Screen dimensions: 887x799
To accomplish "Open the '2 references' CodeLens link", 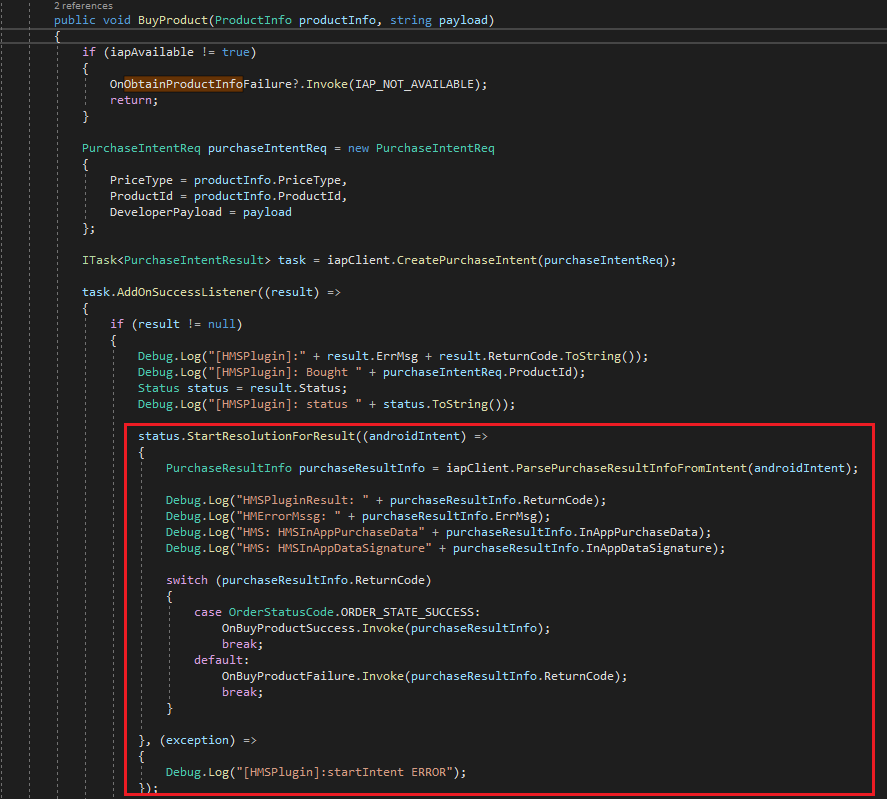I will 83,6.
